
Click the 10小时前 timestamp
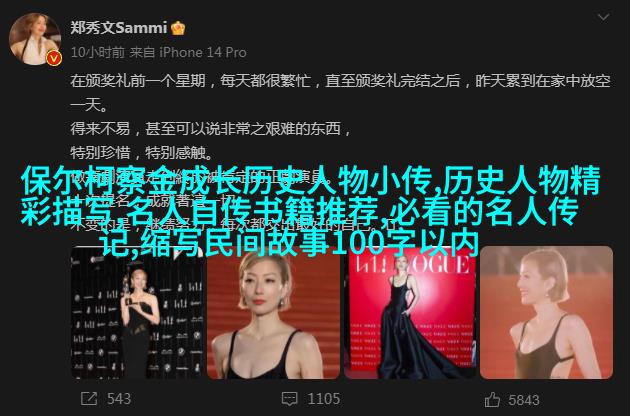98,52
